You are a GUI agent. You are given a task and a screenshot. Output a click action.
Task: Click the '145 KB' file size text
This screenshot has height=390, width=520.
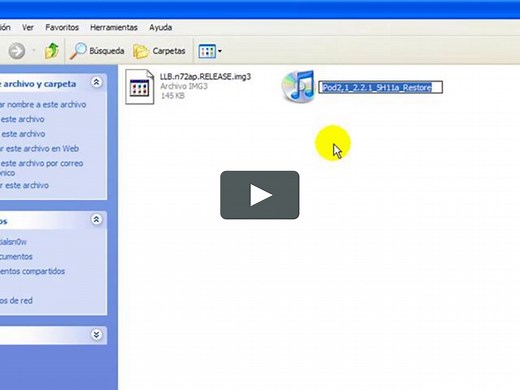click(173, 96)
